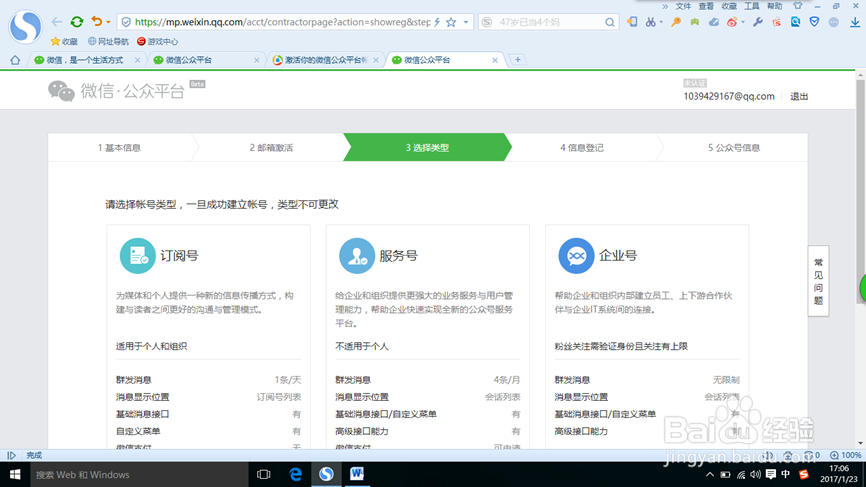The image size is (866, 487).
Task: Click the scissors screenshot tool
Action: 651,22
